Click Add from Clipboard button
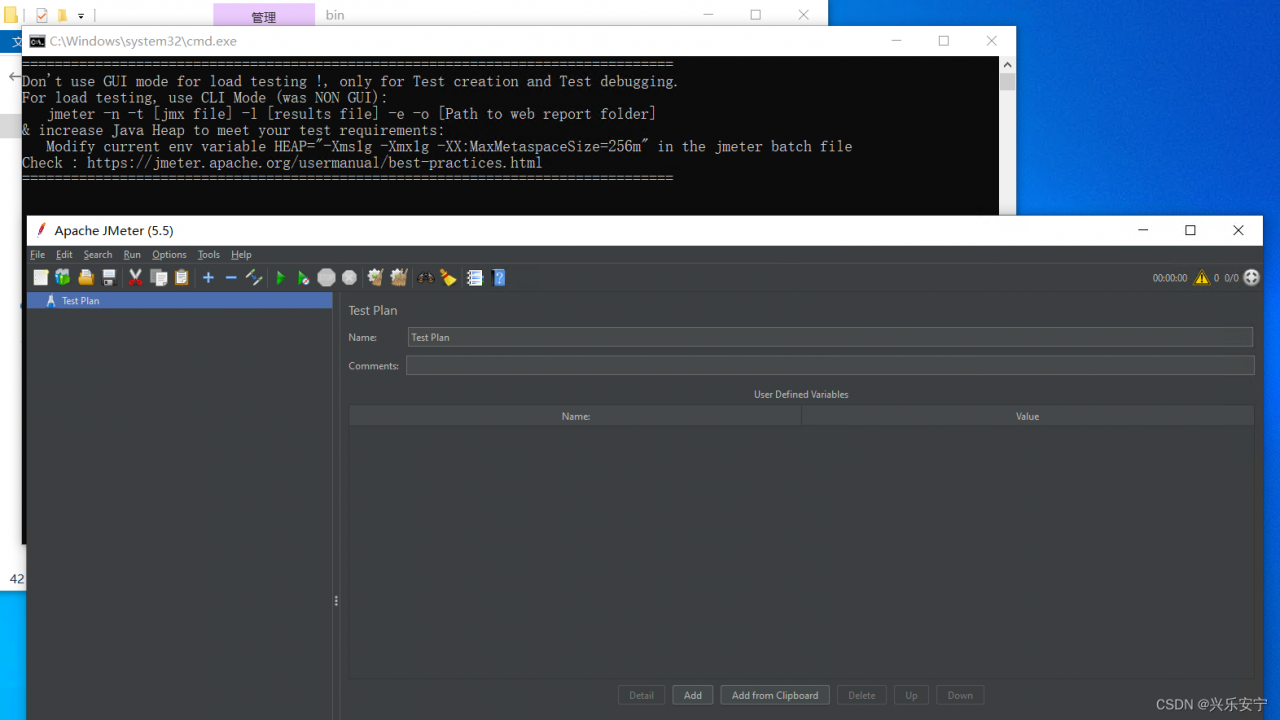This screenshot has width=1280, height=720. tap(775, 695)
